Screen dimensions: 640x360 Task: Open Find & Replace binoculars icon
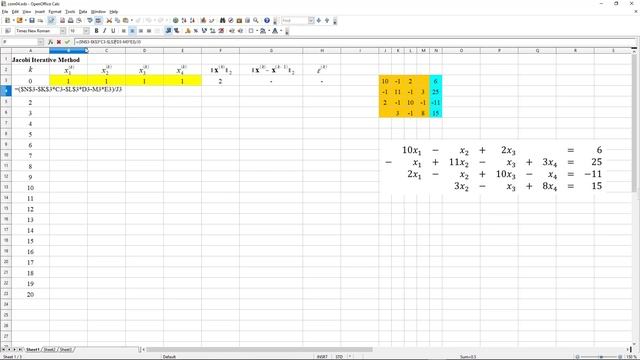pos(222,20)
